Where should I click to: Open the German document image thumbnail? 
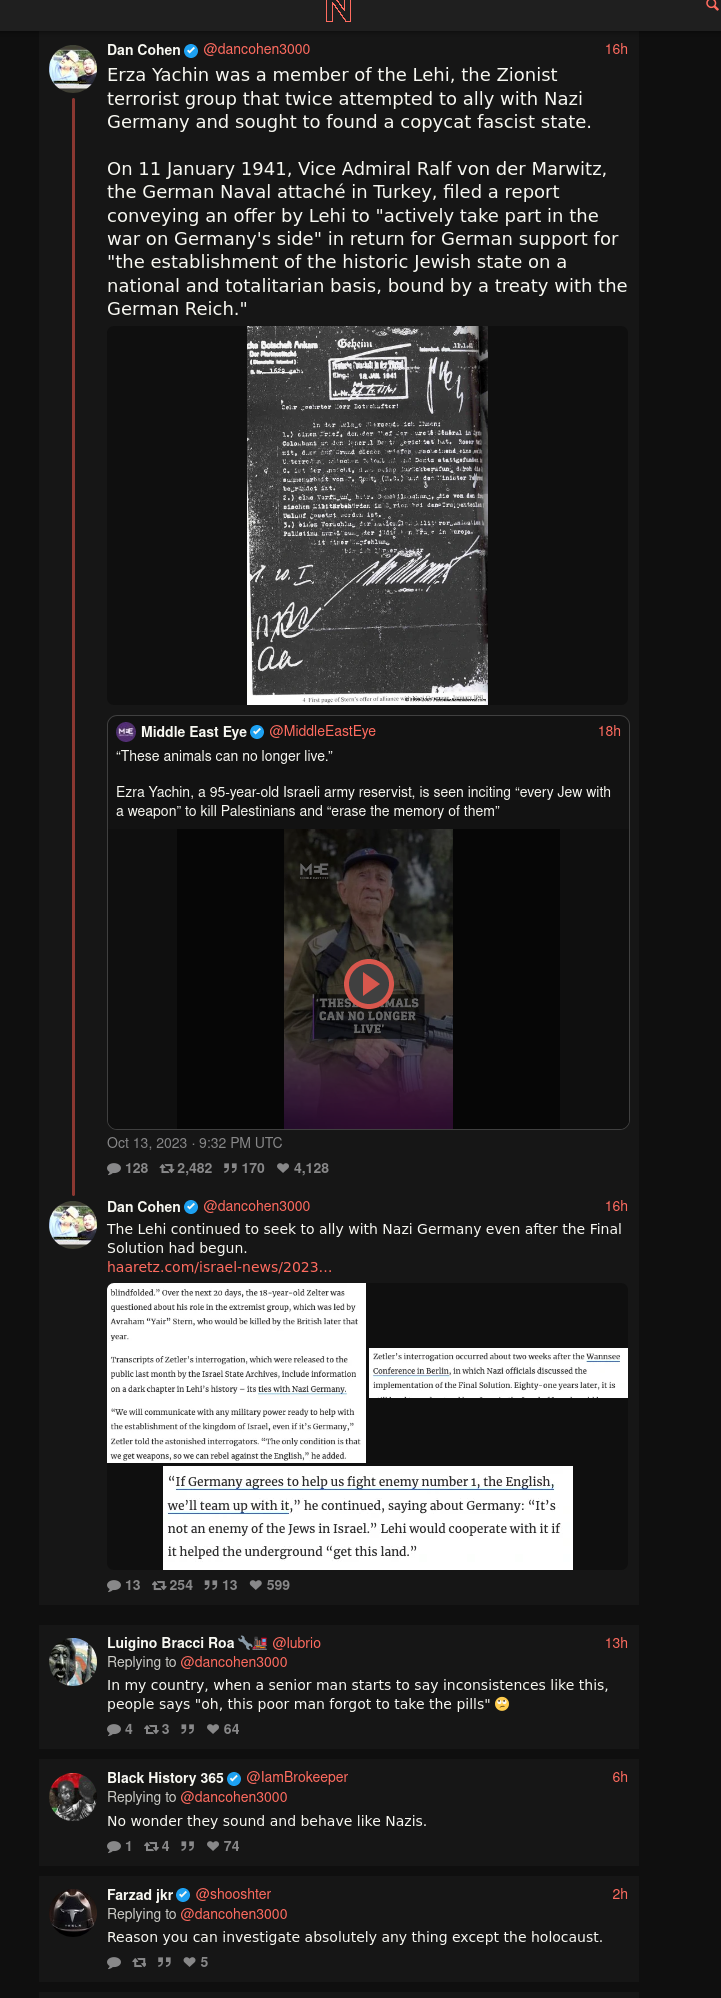click(367, 515)
